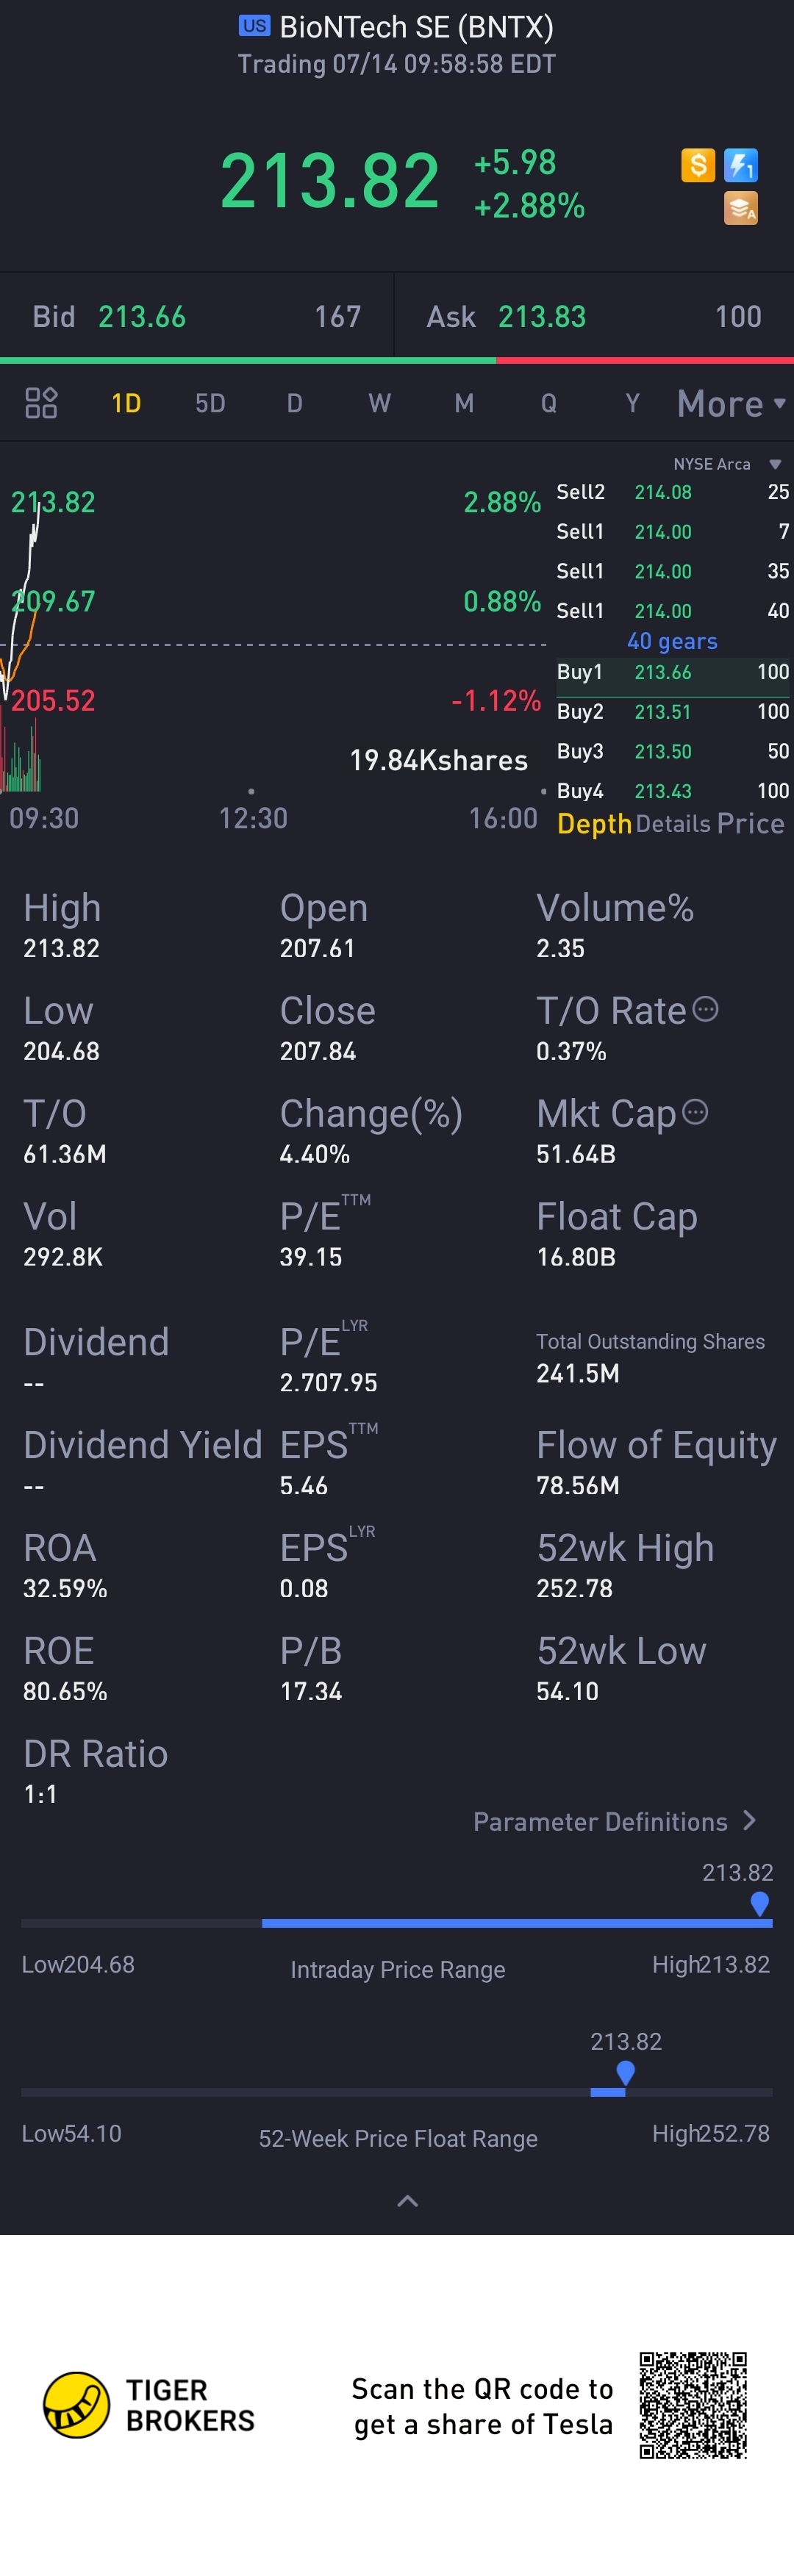Switch to the W weekly chart tab
Viewport: 794px width, 2576px height.
[379, 403]
